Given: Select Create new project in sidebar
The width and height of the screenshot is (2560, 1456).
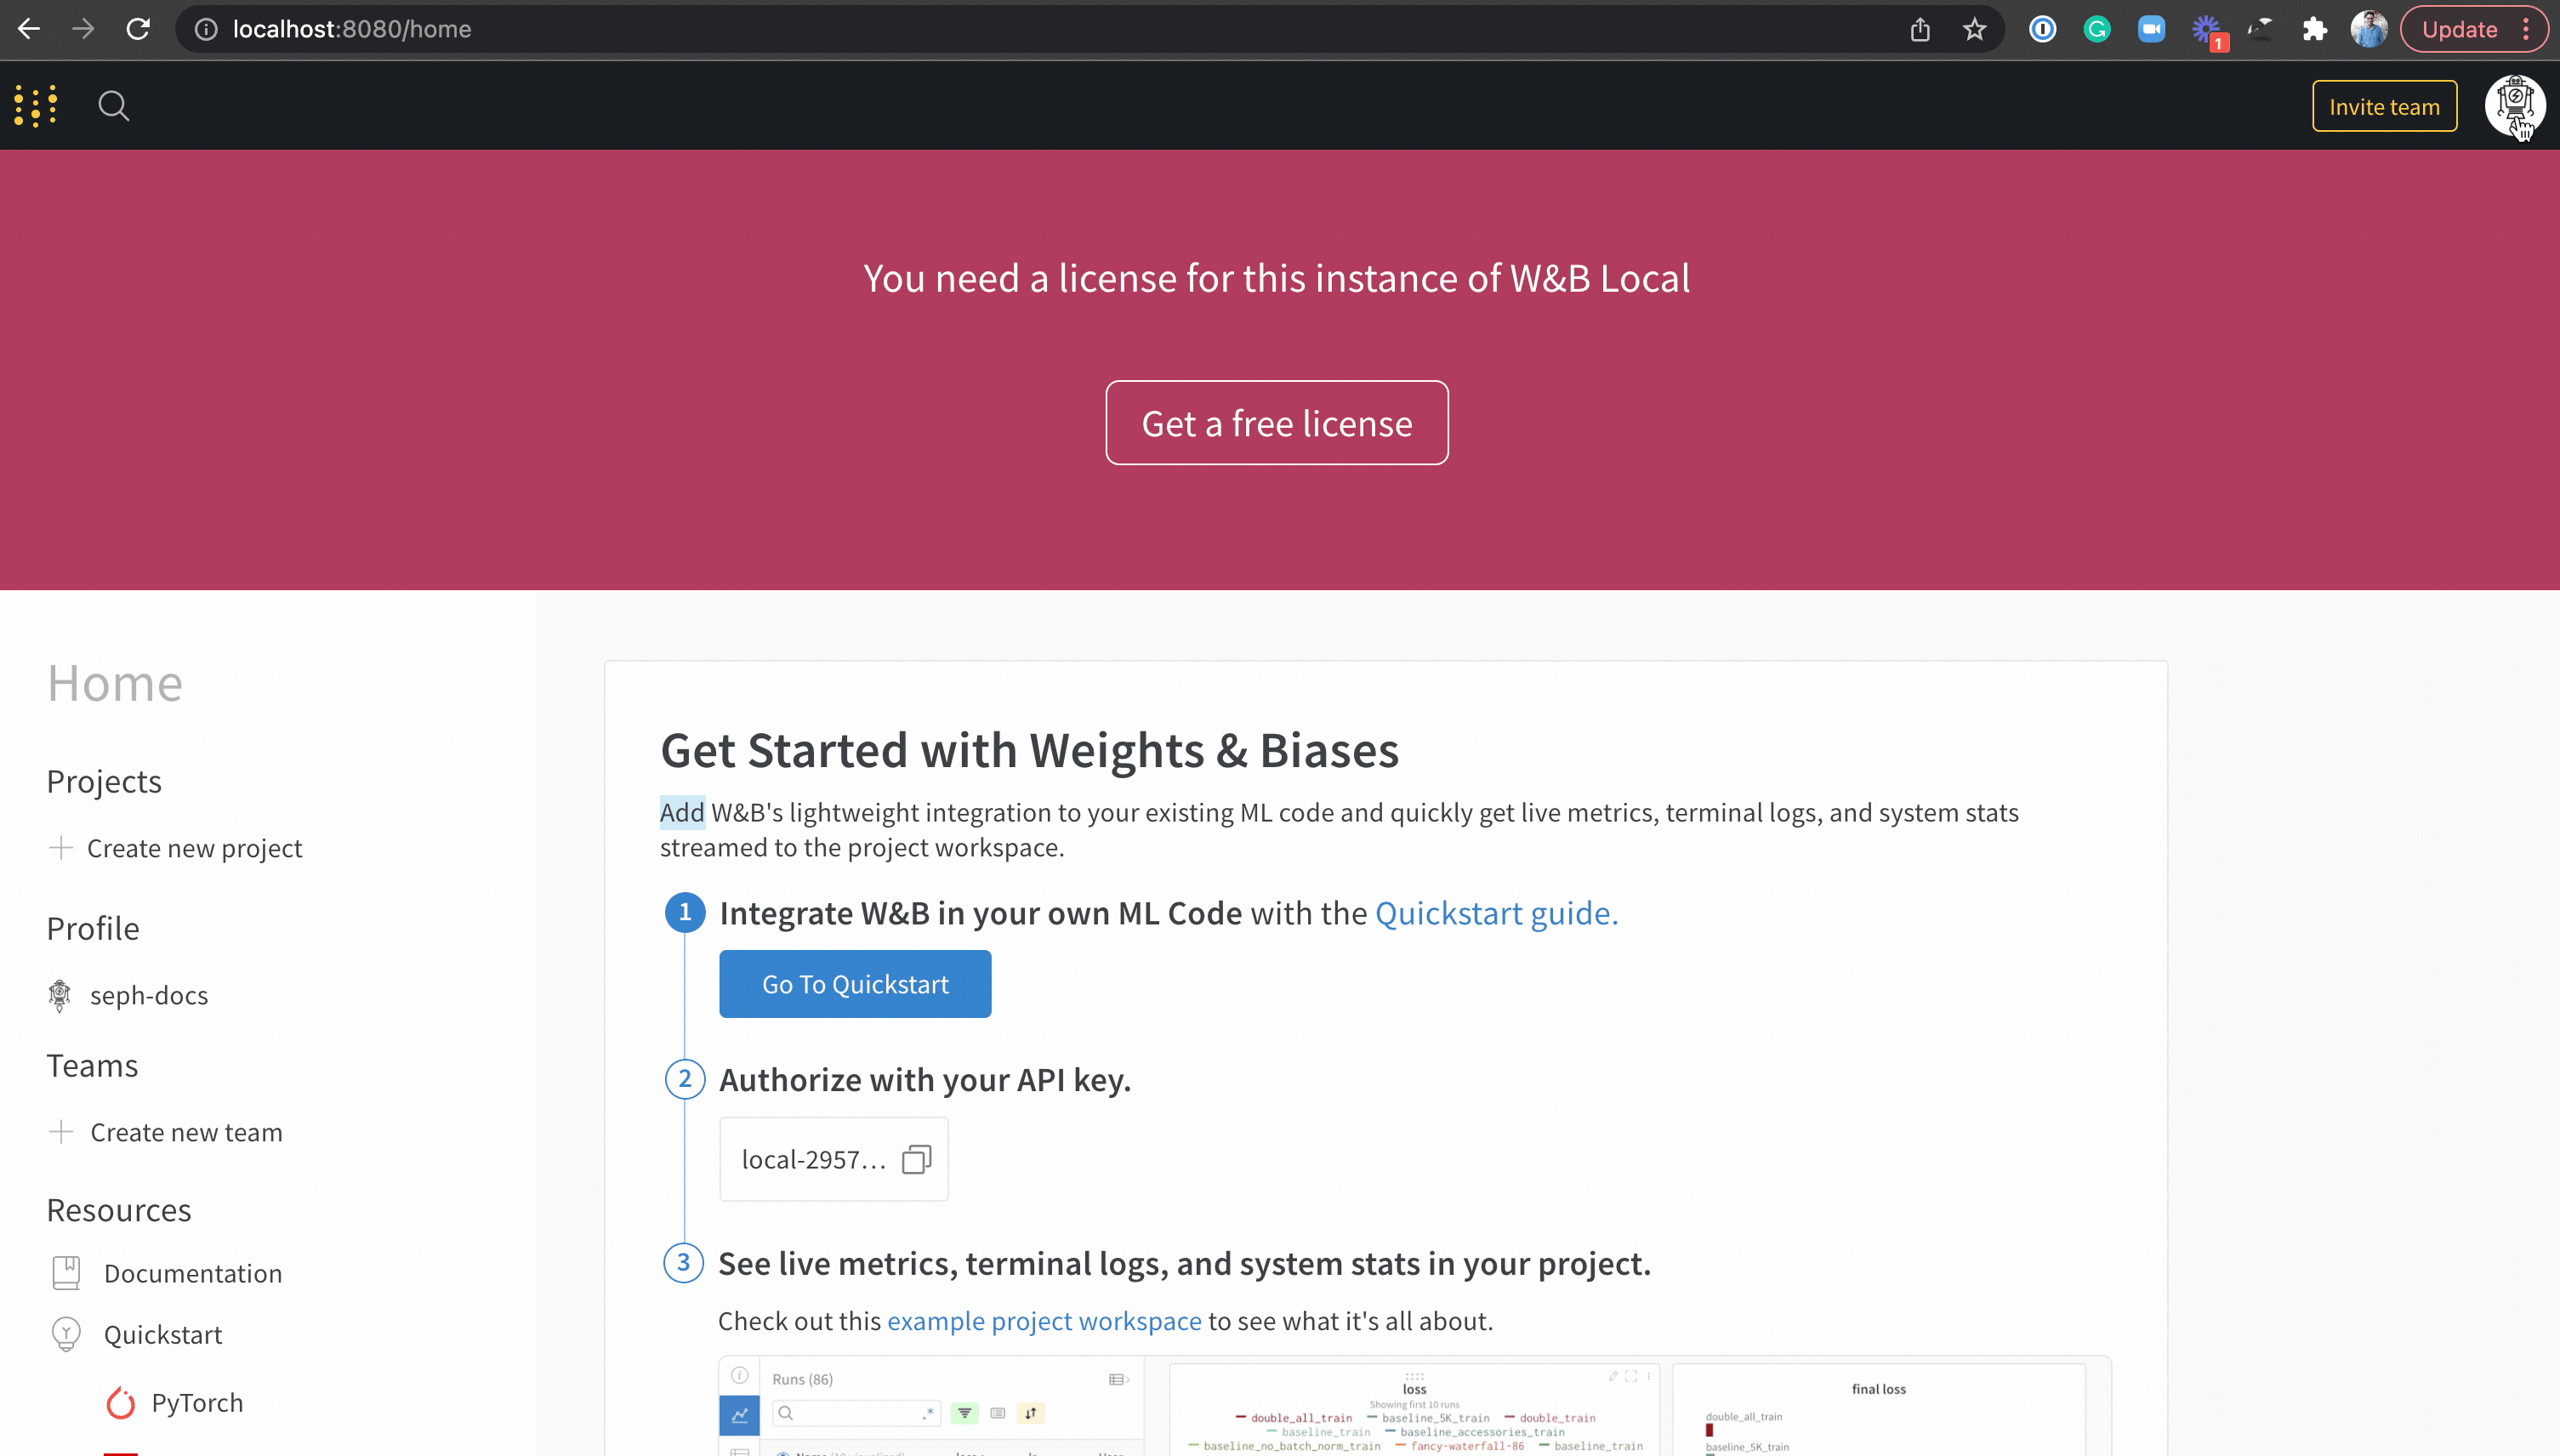Looking at the screenshot, I should (194, 848).
